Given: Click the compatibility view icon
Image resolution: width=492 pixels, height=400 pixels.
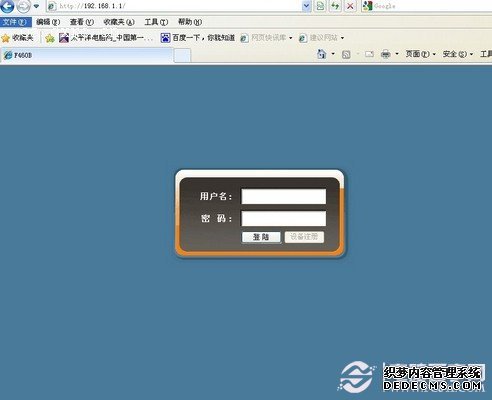Looking at the screenshot, I should tap(320, 6).
